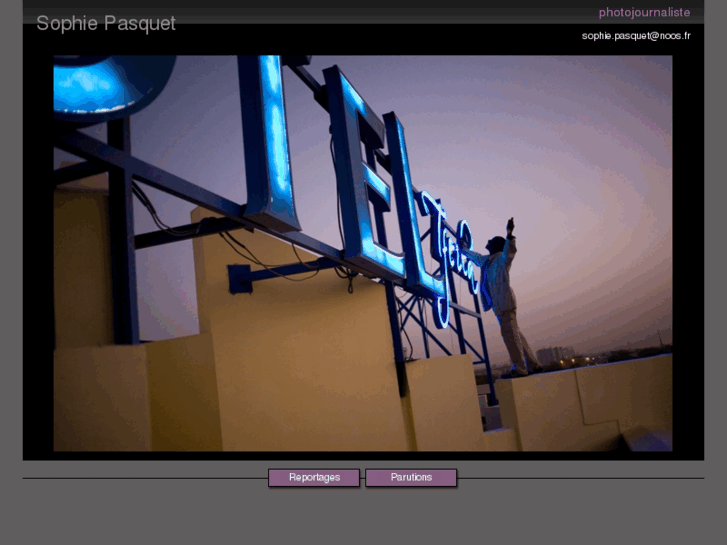Click the photojournaliste heading text

(x=644, y=13)
